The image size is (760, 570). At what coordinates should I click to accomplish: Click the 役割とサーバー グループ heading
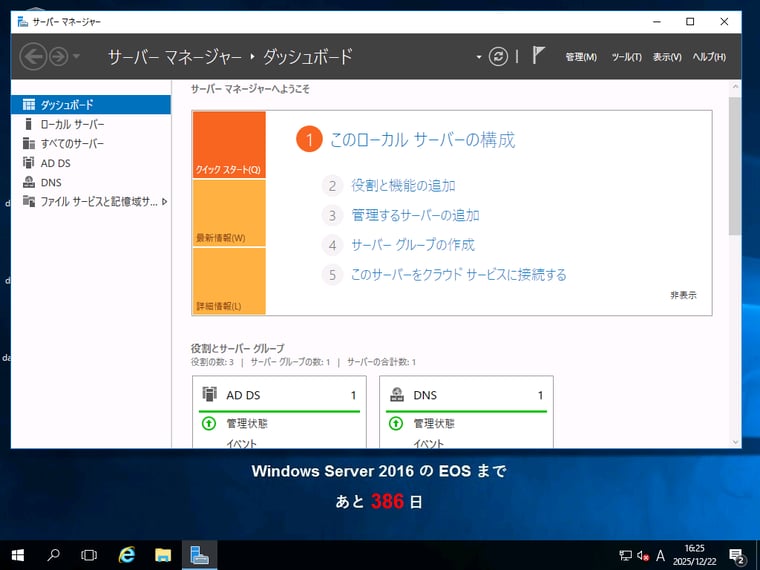click(x=238, y=348)
